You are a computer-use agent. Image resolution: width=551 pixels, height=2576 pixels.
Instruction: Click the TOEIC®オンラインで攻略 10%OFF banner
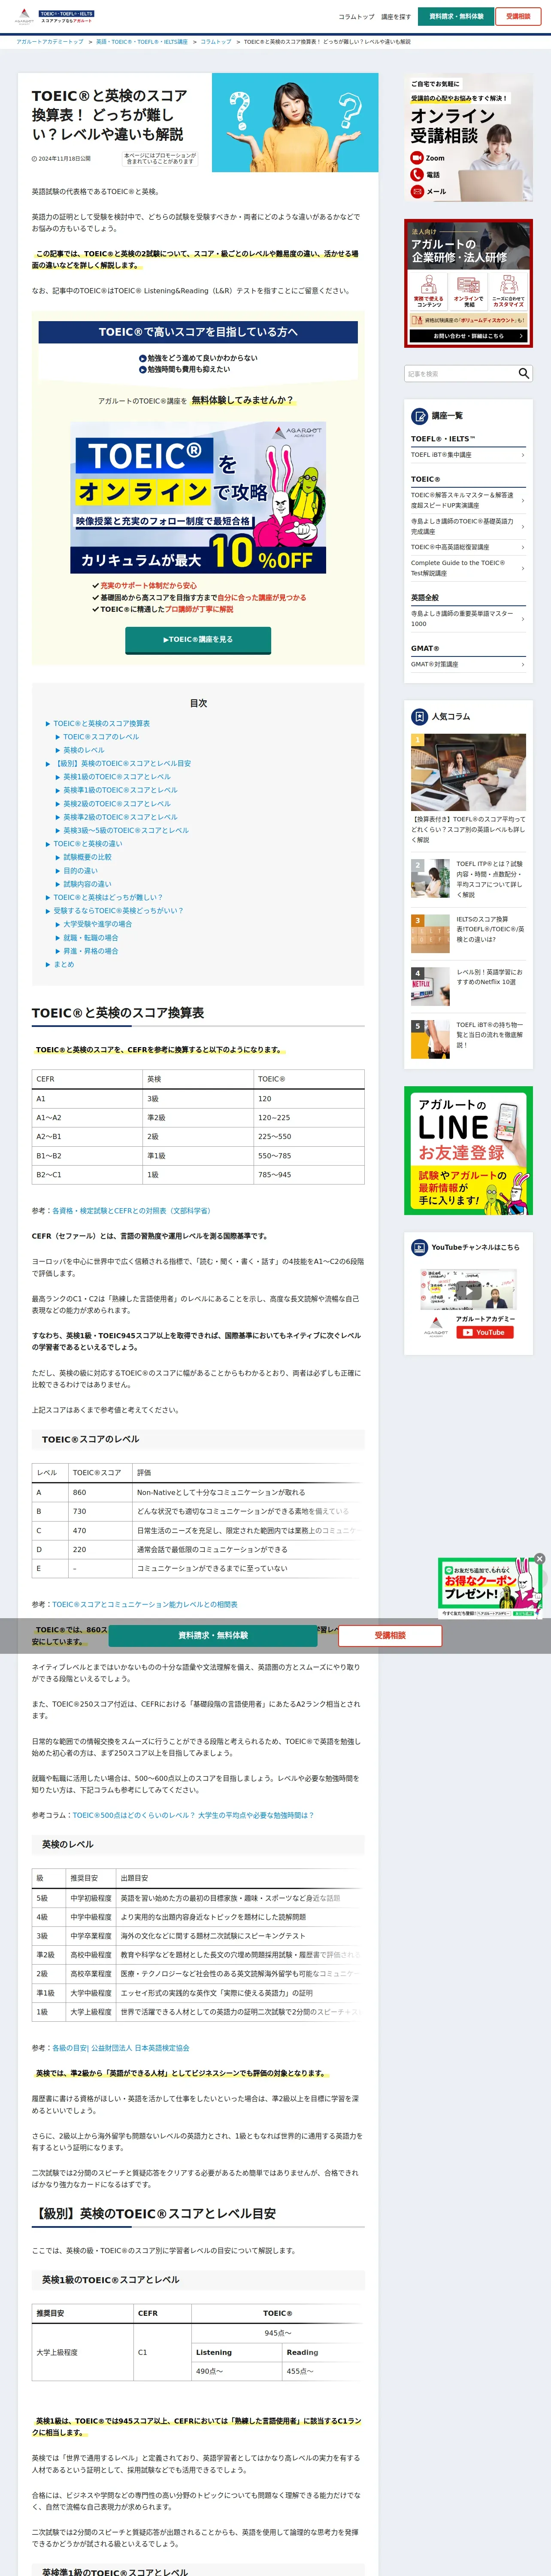(x=198, y=498)
